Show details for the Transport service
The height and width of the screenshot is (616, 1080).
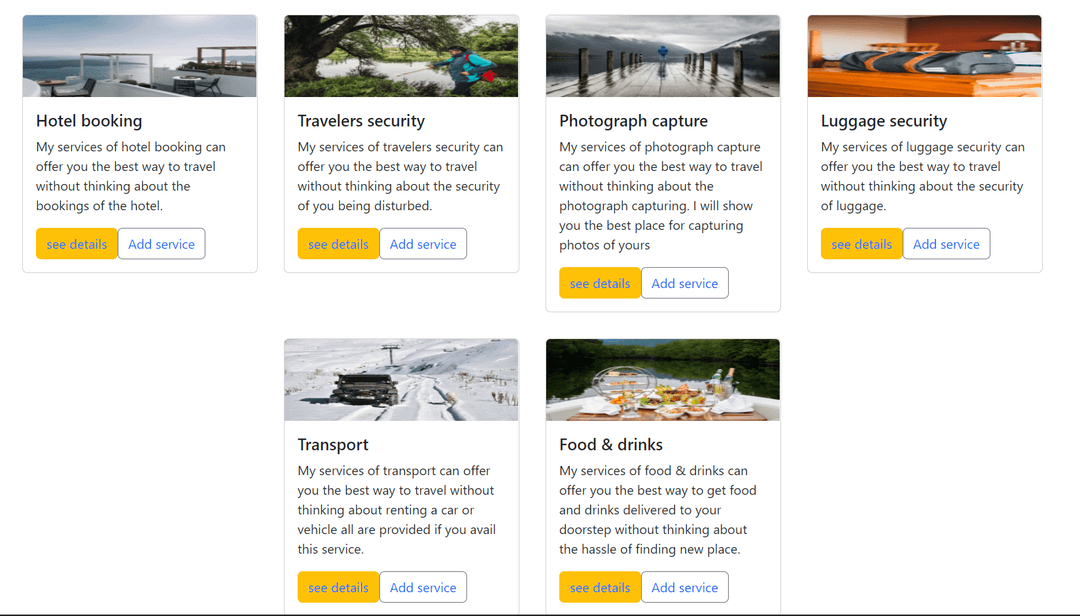click(338, 587)
